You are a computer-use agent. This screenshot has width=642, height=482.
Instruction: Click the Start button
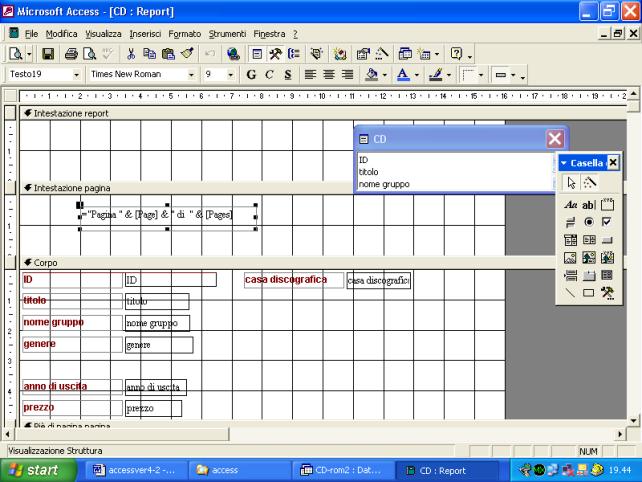tap(38, 470)
